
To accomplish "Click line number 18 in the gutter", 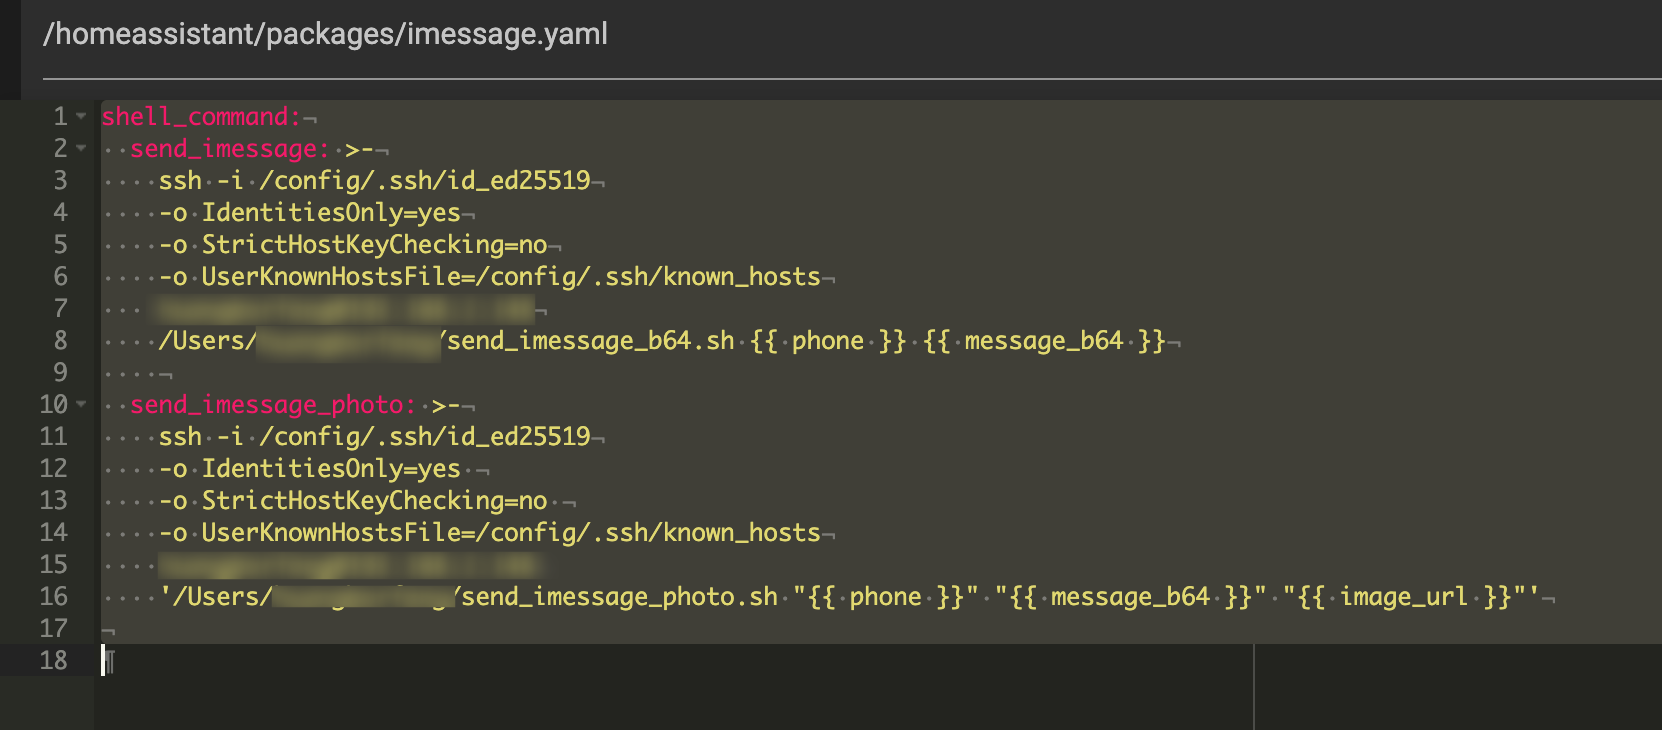I will (54, 661).
